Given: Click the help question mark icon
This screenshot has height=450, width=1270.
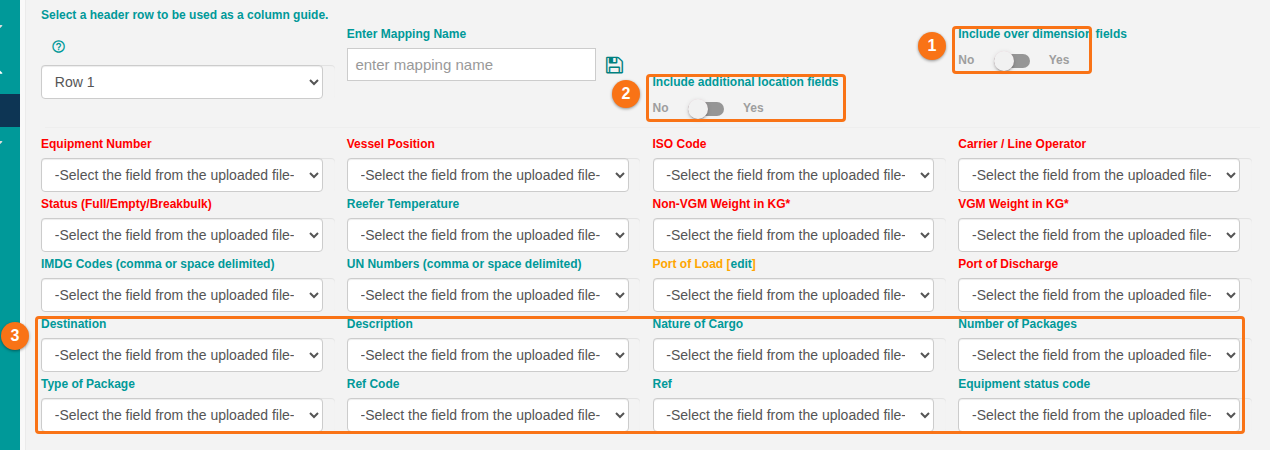Looking at the screenshot, I should 58,47.
